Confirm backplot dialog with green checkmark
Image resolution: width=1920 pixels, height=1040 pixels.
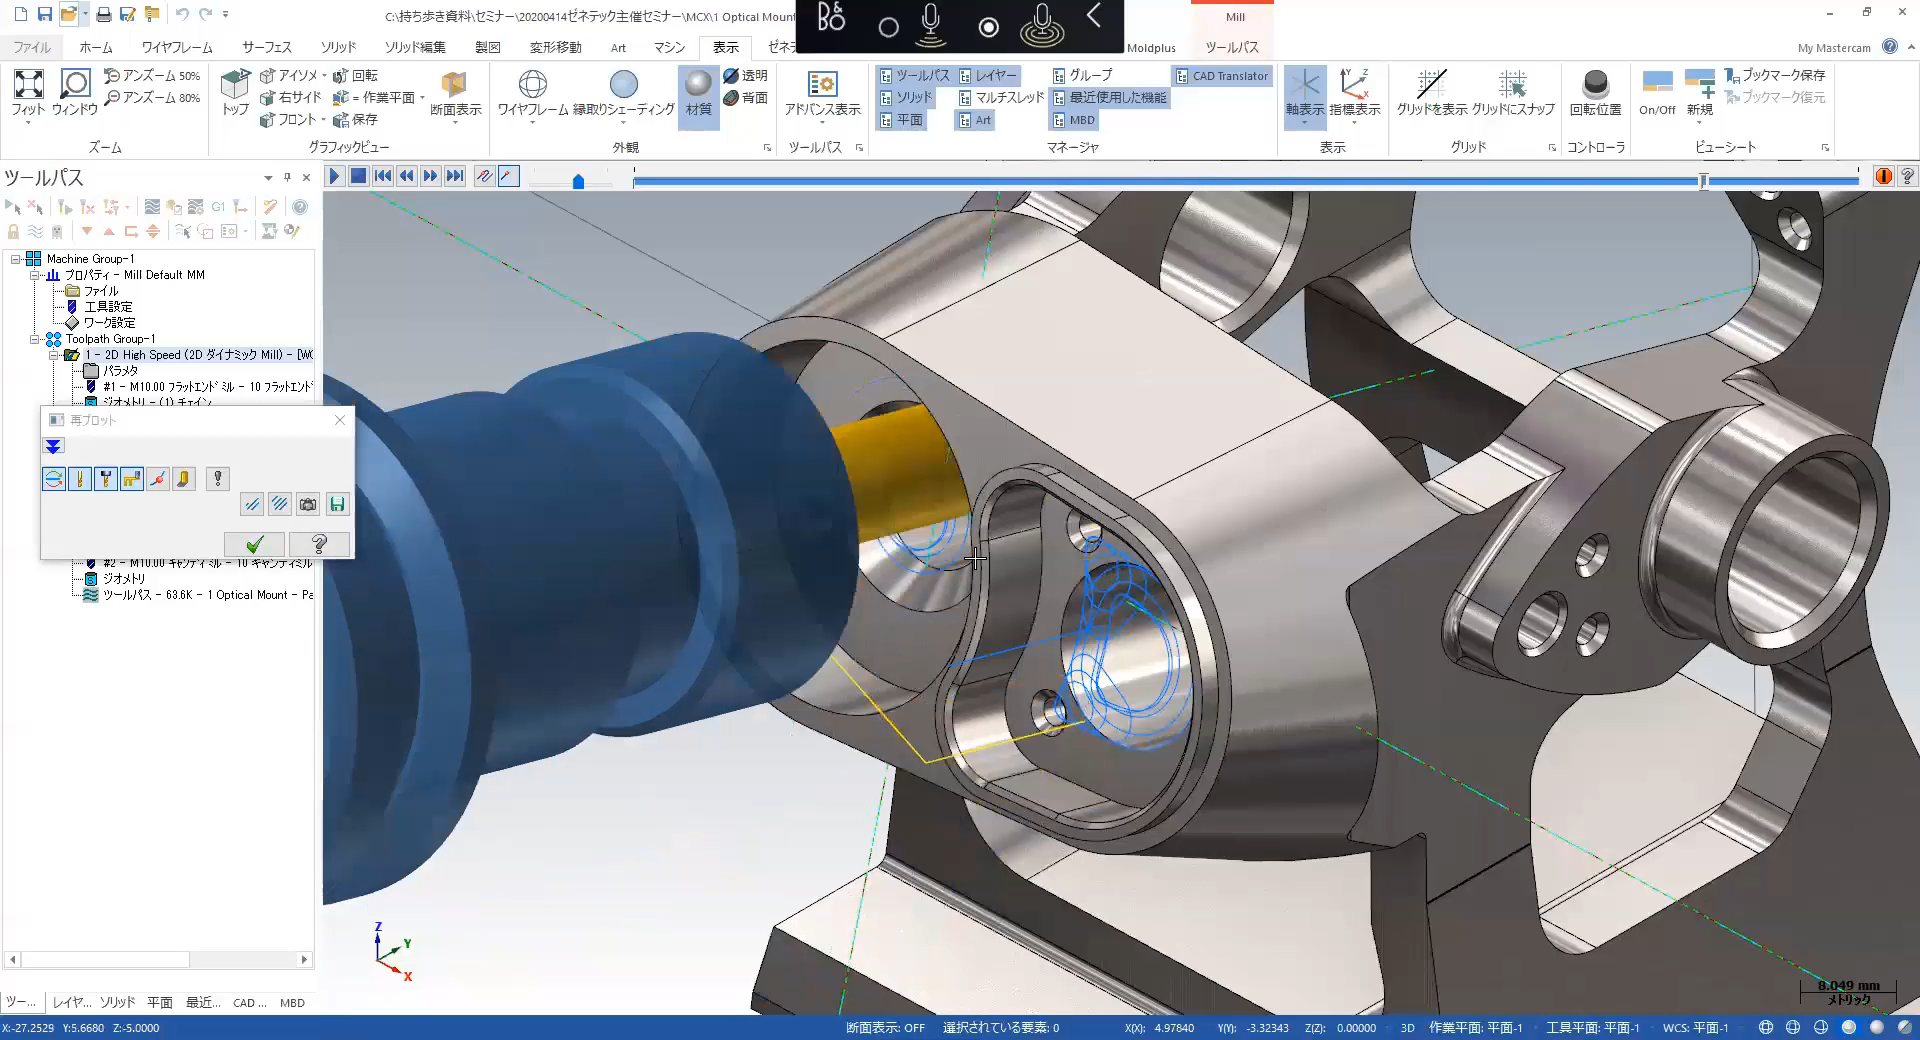click(x=255, y=544)
